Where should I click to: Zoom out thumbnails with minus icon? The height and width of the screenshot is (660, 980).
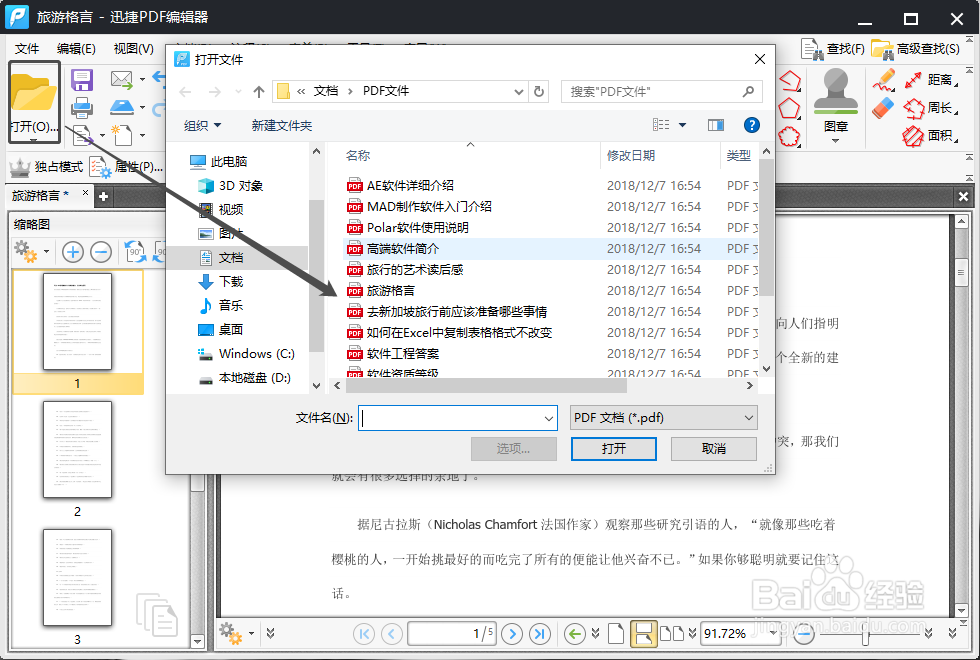point(101,252)
